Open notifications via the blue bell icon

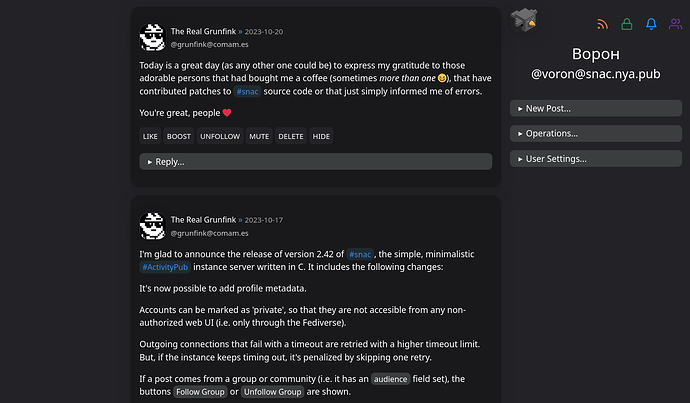click(652, 24)
